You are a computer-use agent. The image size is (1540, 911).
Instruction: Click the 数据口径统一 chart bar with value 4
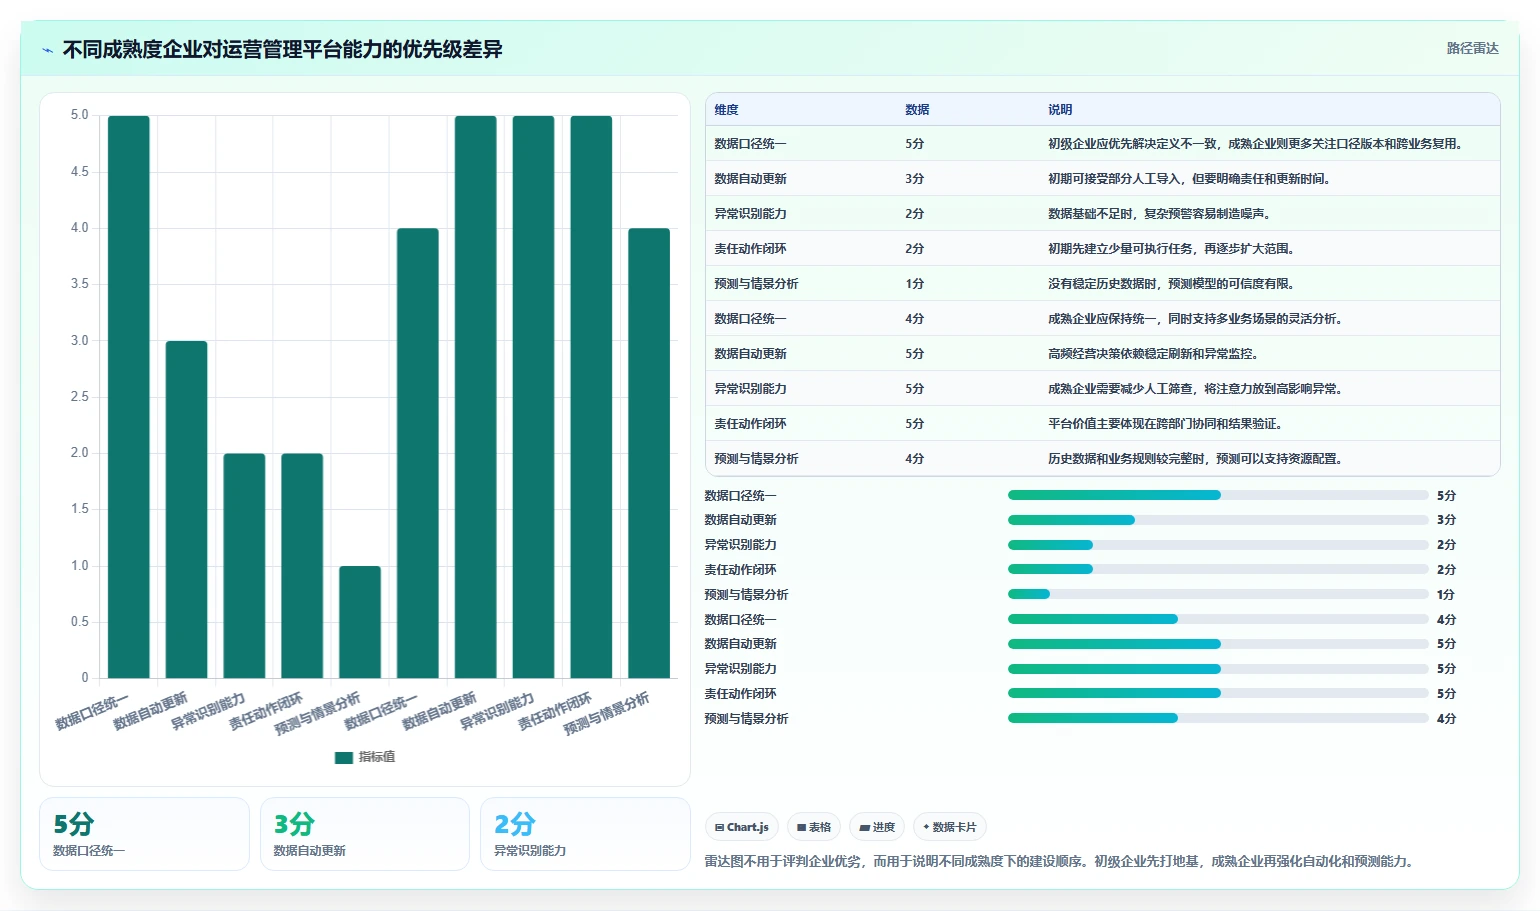pyautogui.click(x=418, y=453)
